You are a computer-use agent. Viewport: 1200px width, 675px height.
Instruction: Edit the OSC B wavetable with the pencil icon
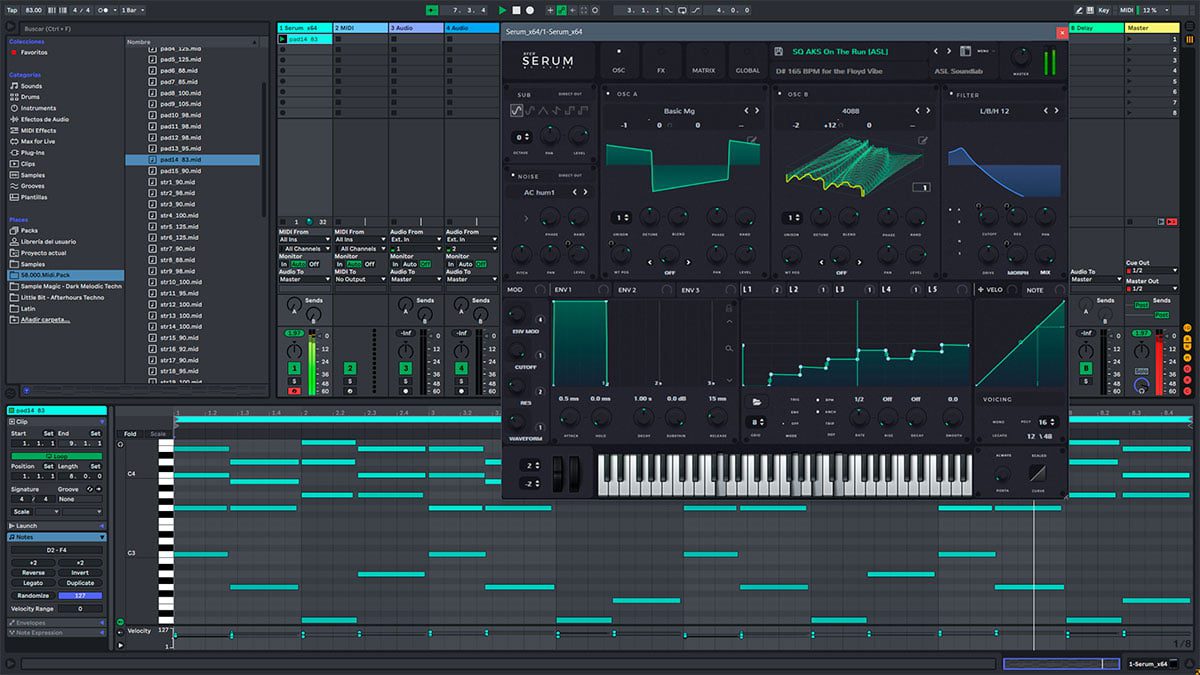click(923, 141)
